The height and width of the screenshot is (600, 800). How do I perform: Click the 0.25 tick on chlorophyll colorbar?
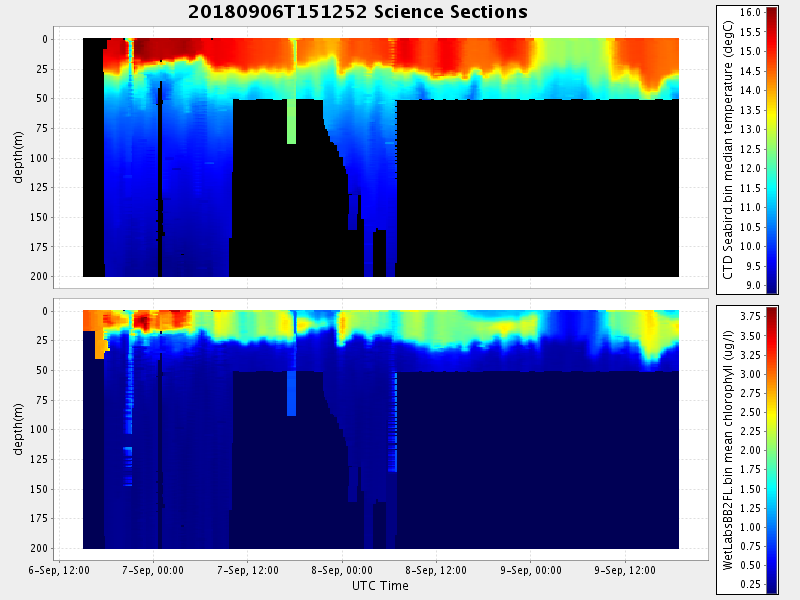752,583
